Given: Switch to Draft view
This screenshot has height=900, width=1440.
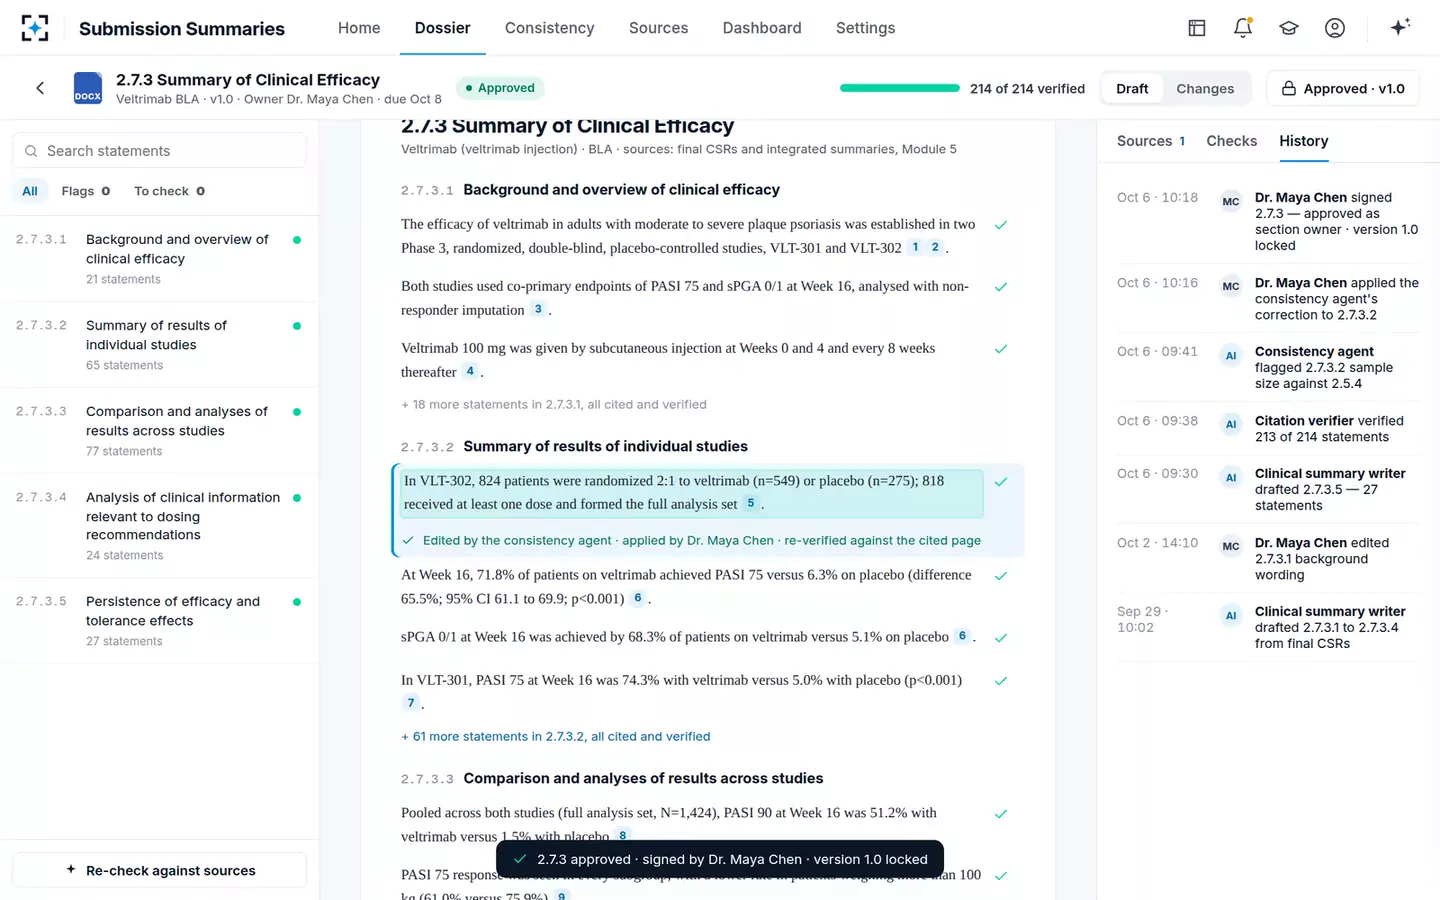Looking at the screenshot, I should 1132,89.
